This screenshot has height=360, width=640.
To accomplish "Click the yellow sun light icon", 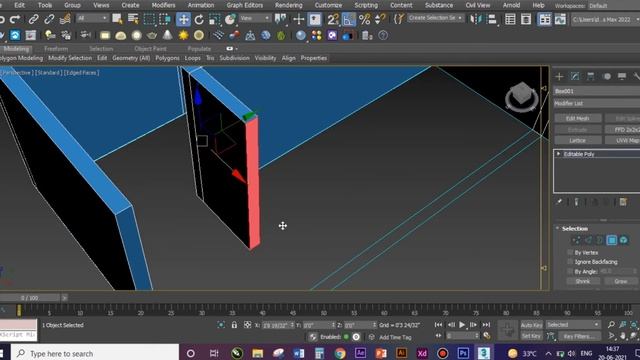I will (183, 36).
